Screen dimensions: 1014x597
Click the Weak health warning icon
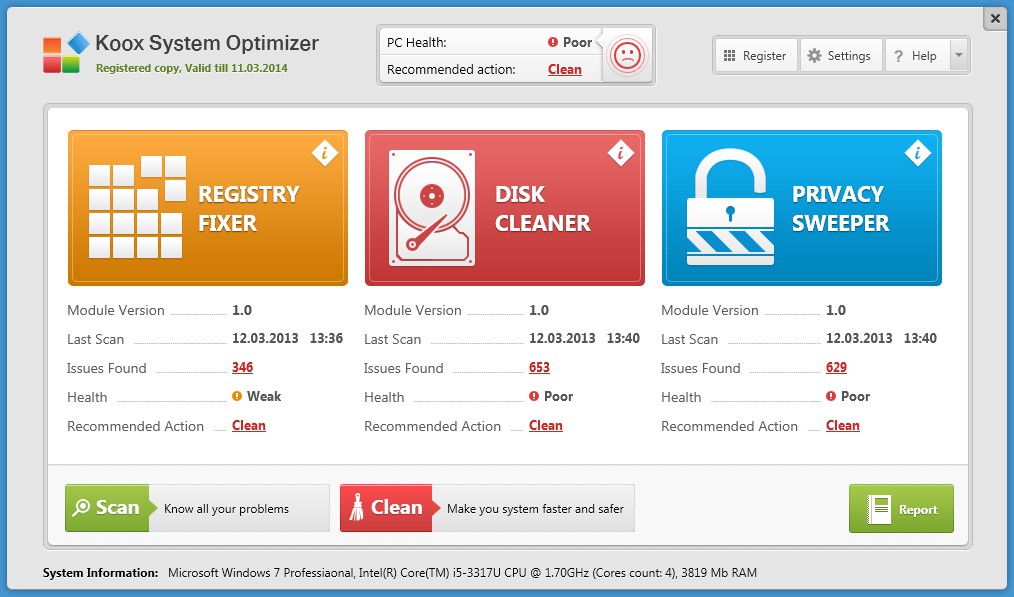pyautogui.click(x=237, y=396)
